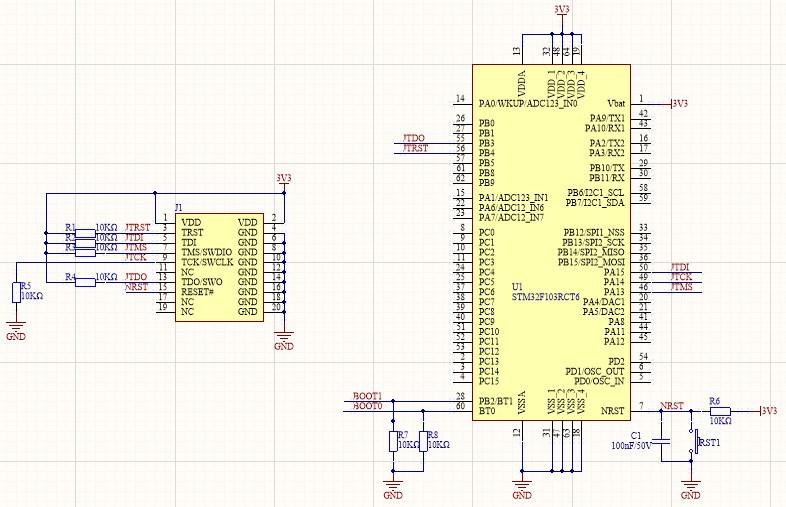Click the RST1 designator label
Viewport: 786px width, 507px height.
(x=709, y=443)
